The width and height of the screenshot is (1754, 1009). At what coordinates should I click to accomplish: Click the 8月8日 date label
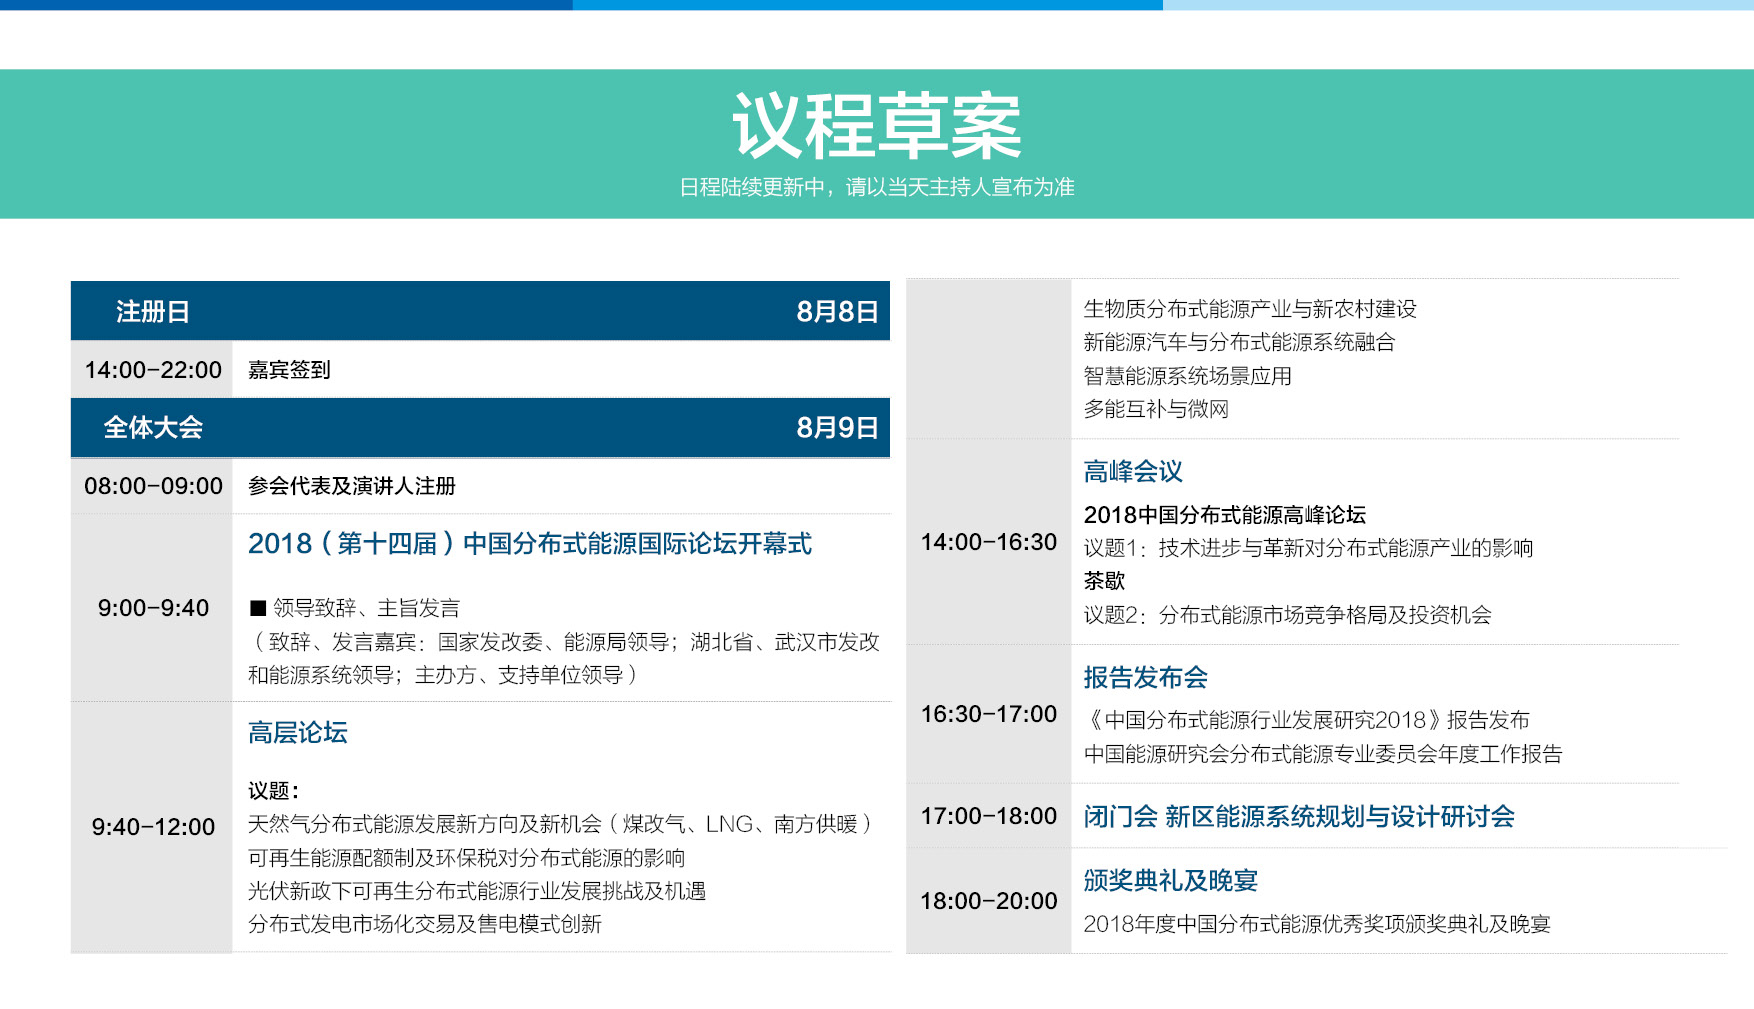tap(836, 312)
